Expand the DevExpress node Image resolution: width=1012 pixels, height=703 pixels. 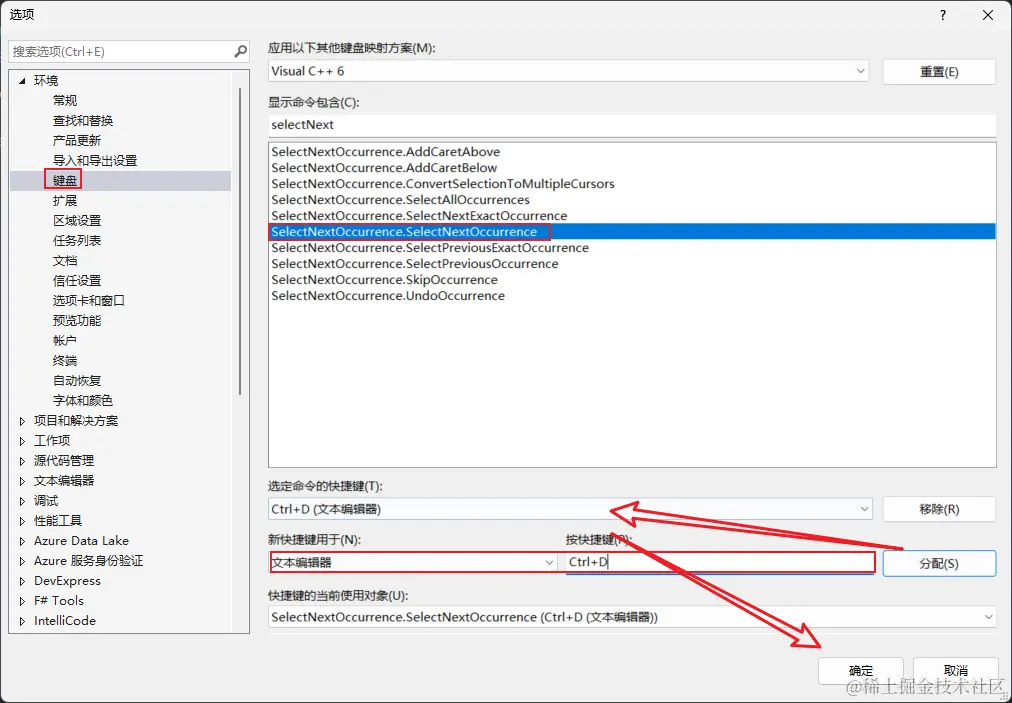coord(22,581)
